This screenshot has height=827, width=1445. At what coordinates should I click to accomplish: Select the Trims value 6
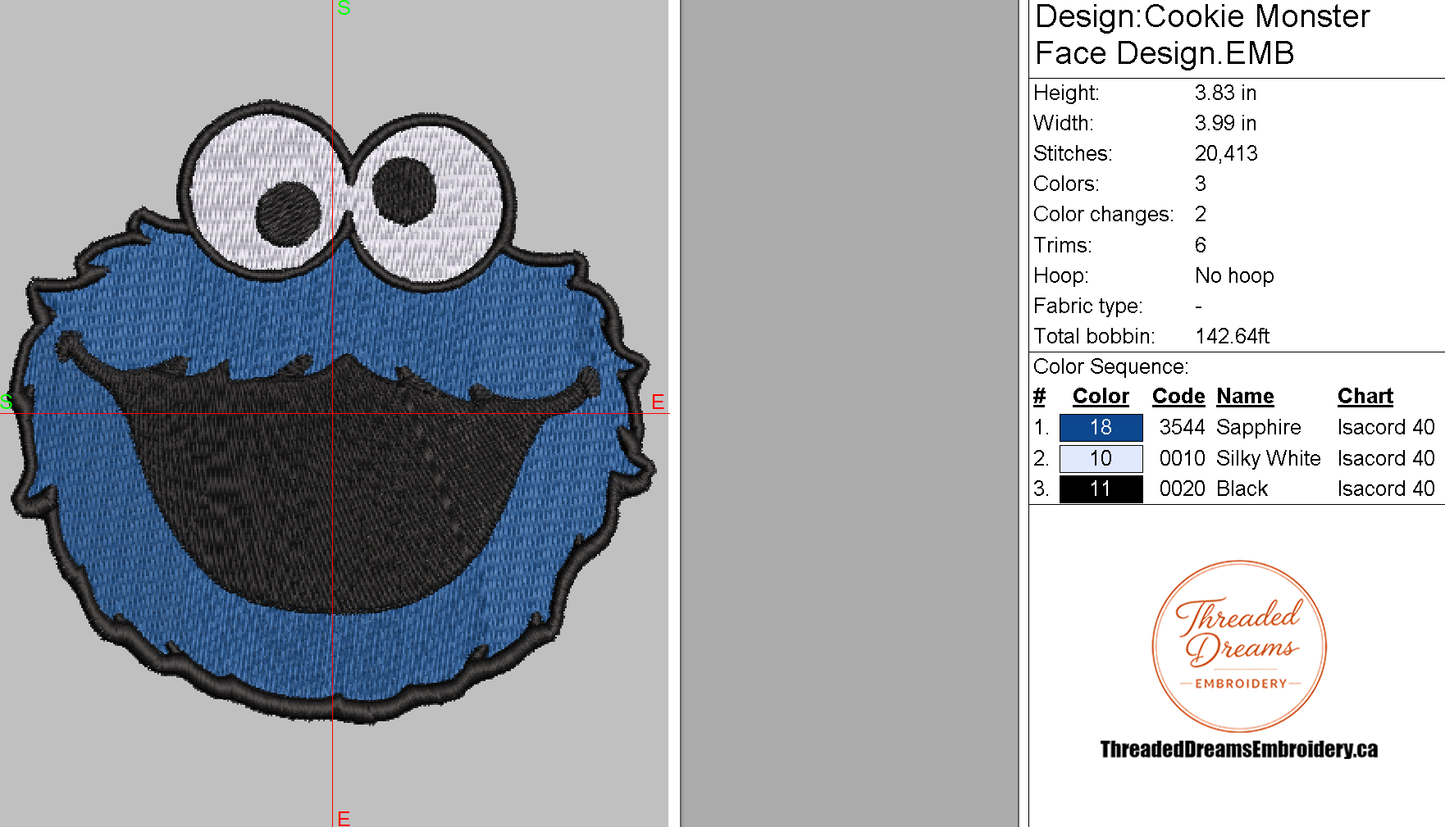coord(1201,245)
